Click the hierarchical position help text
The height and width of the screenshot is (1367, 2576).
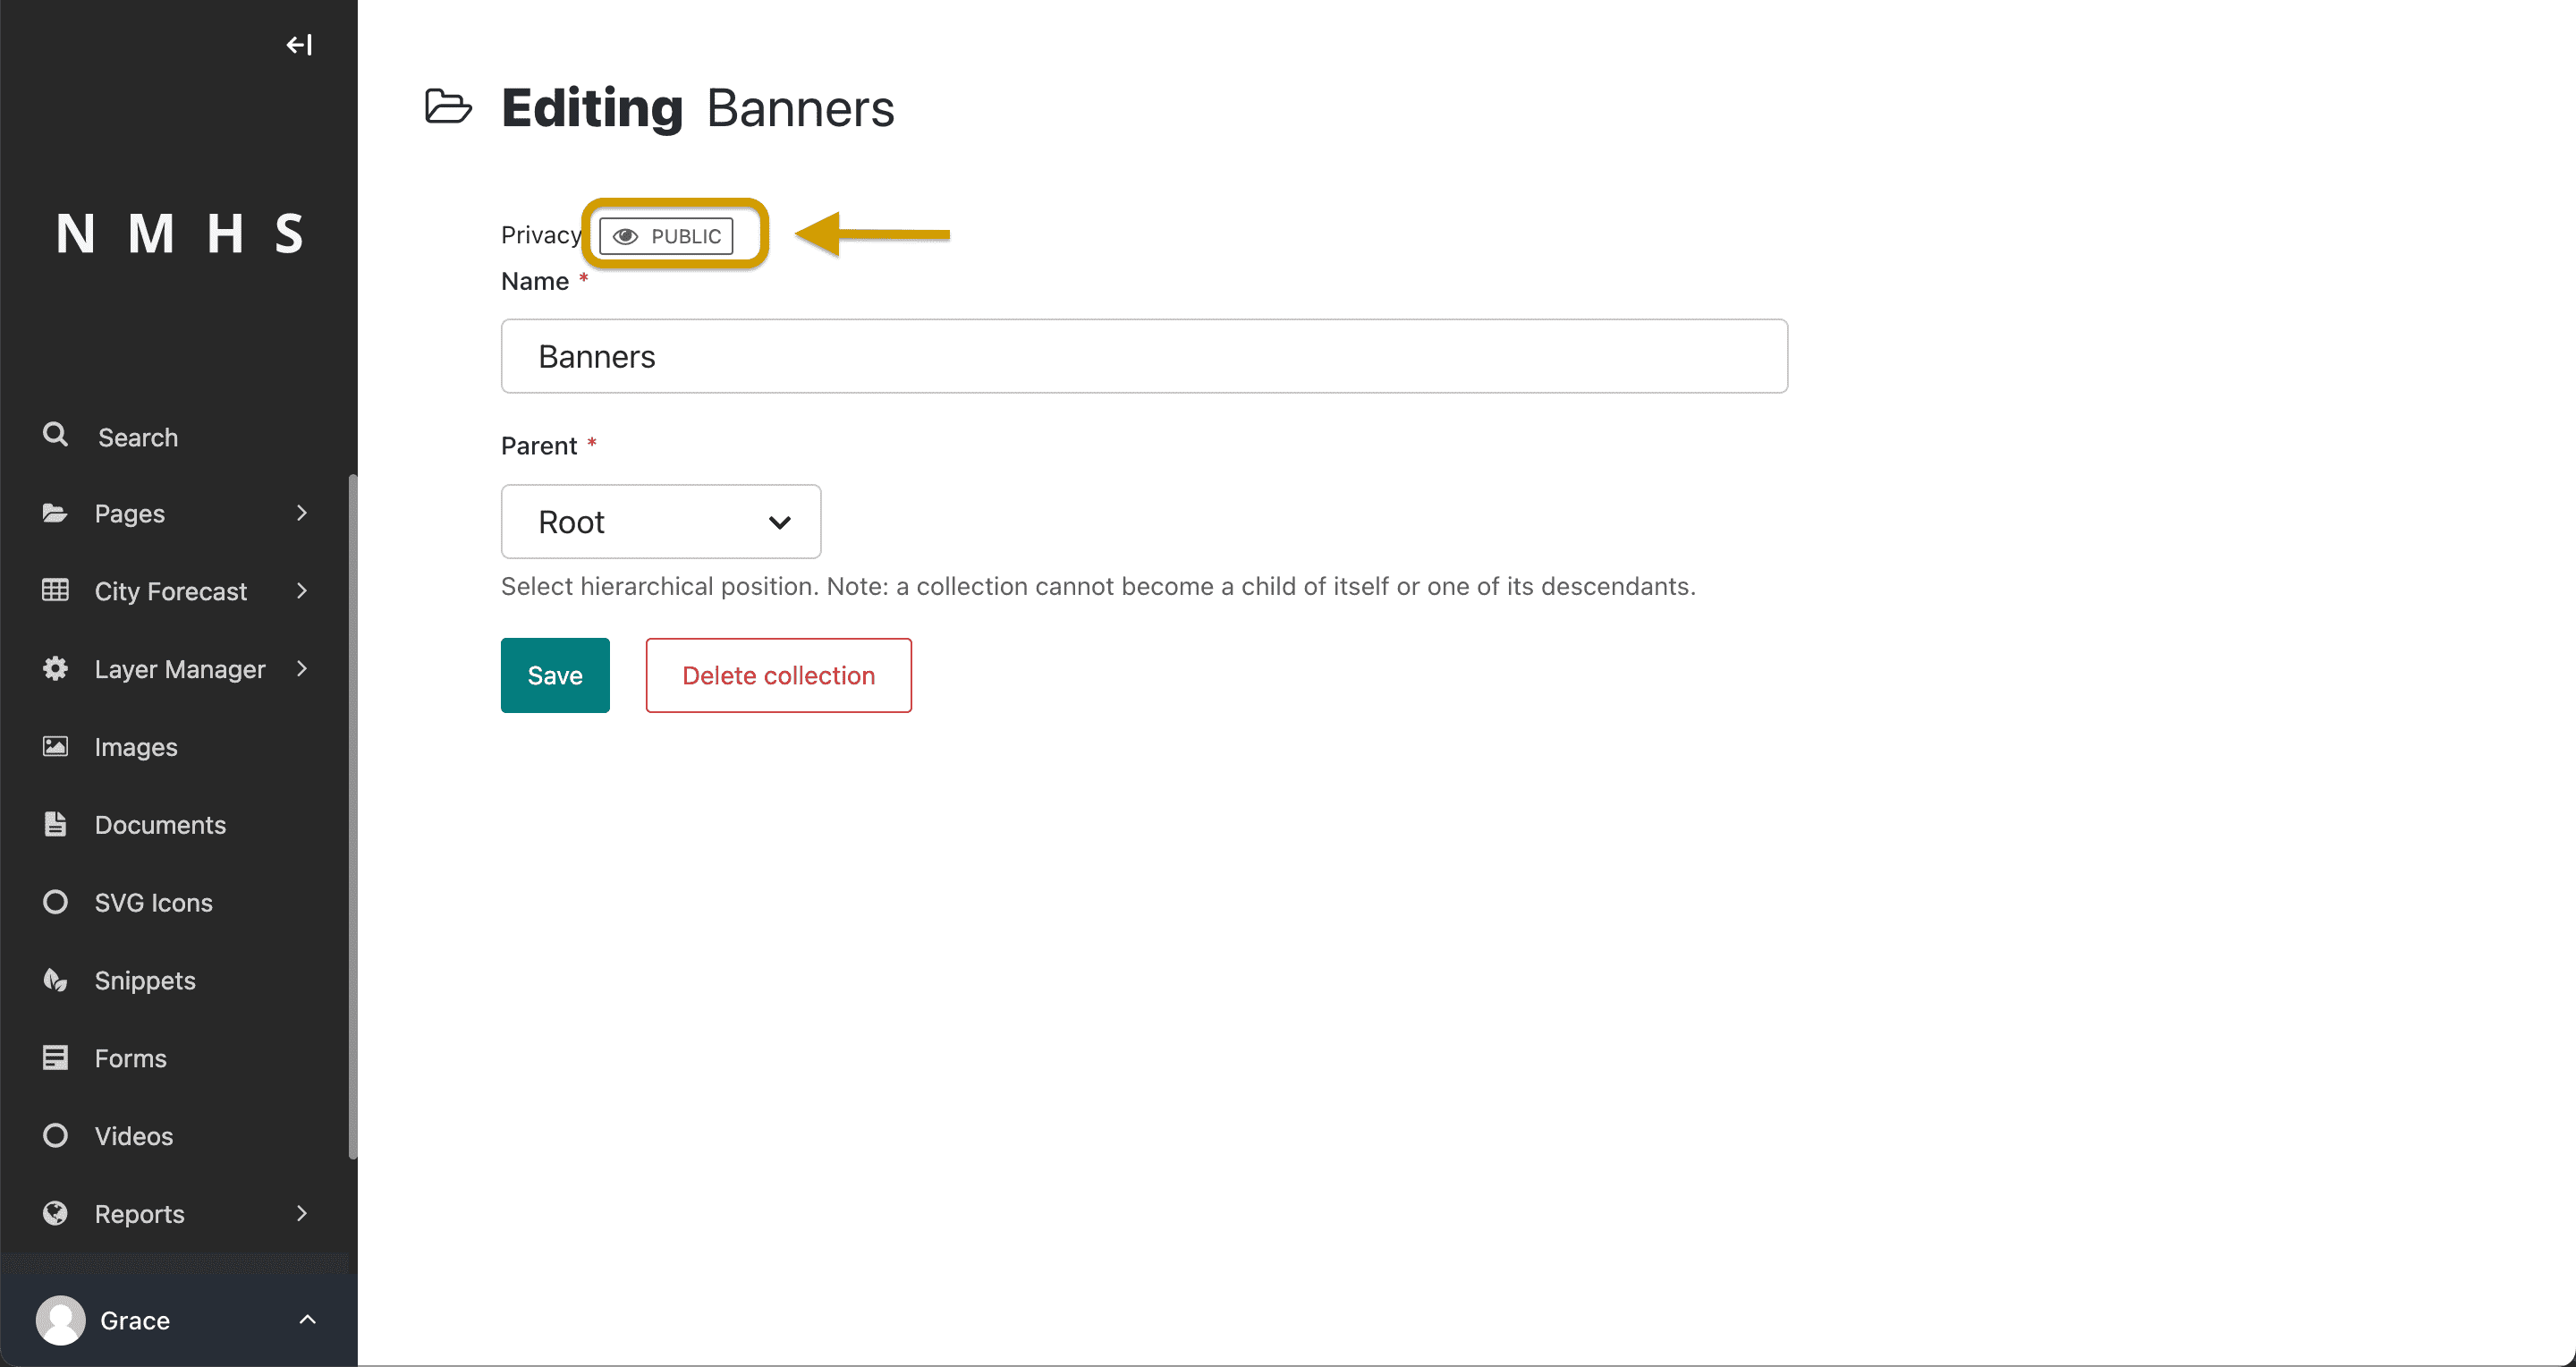click(1098, 586)
